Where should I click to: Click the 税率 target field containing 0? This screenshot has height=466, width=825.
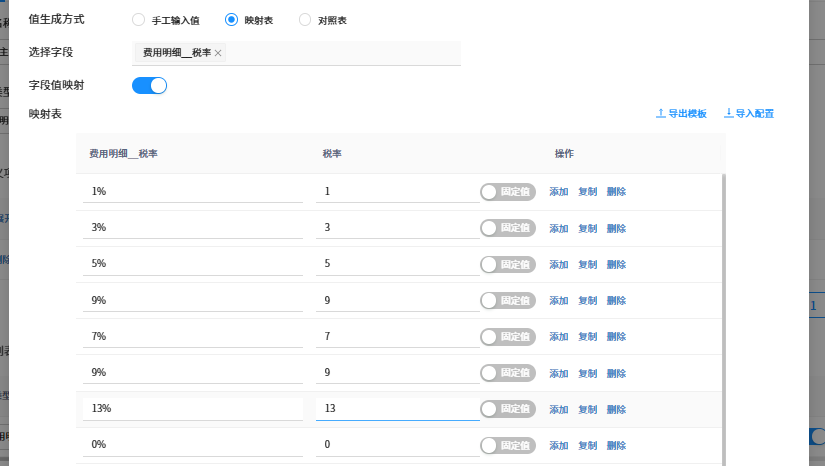(x=398, y=444)
